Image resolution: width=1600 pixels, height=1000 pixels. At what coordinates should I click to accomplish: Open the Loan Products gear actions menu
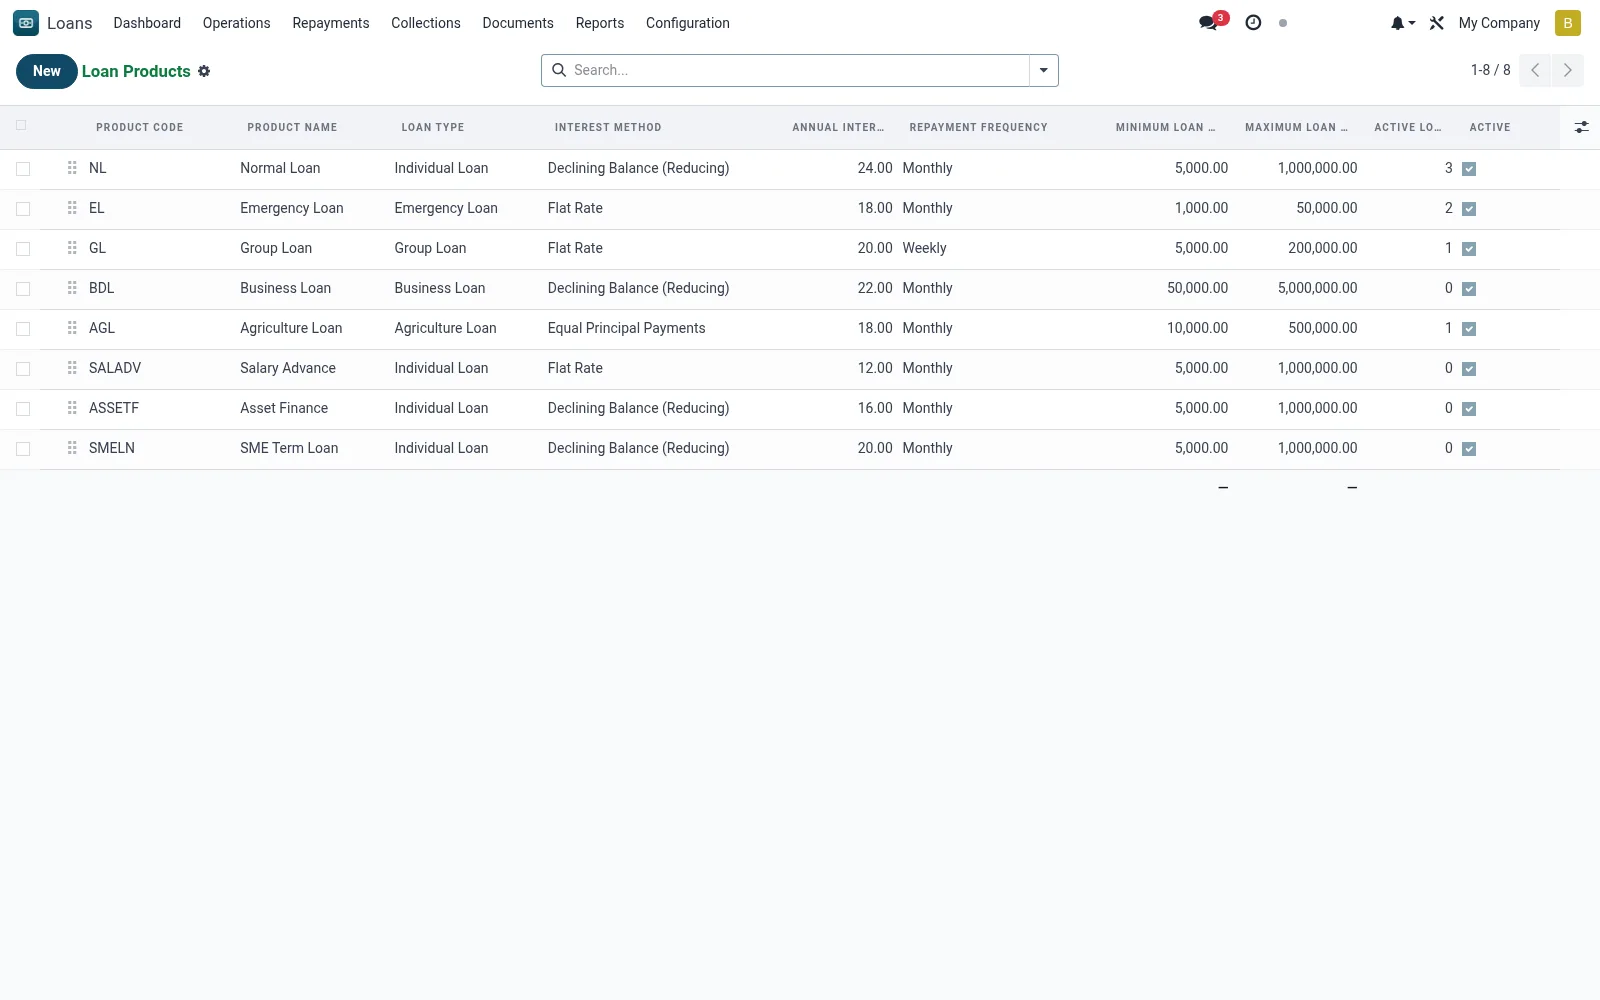tap(204, 71)
